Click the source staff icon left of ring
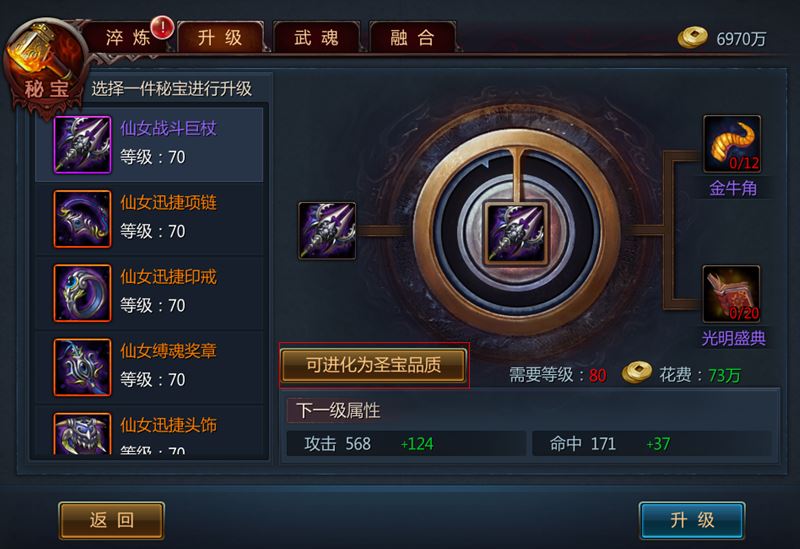The width and height of the screenshot is (800, 549). pos(327,231)
